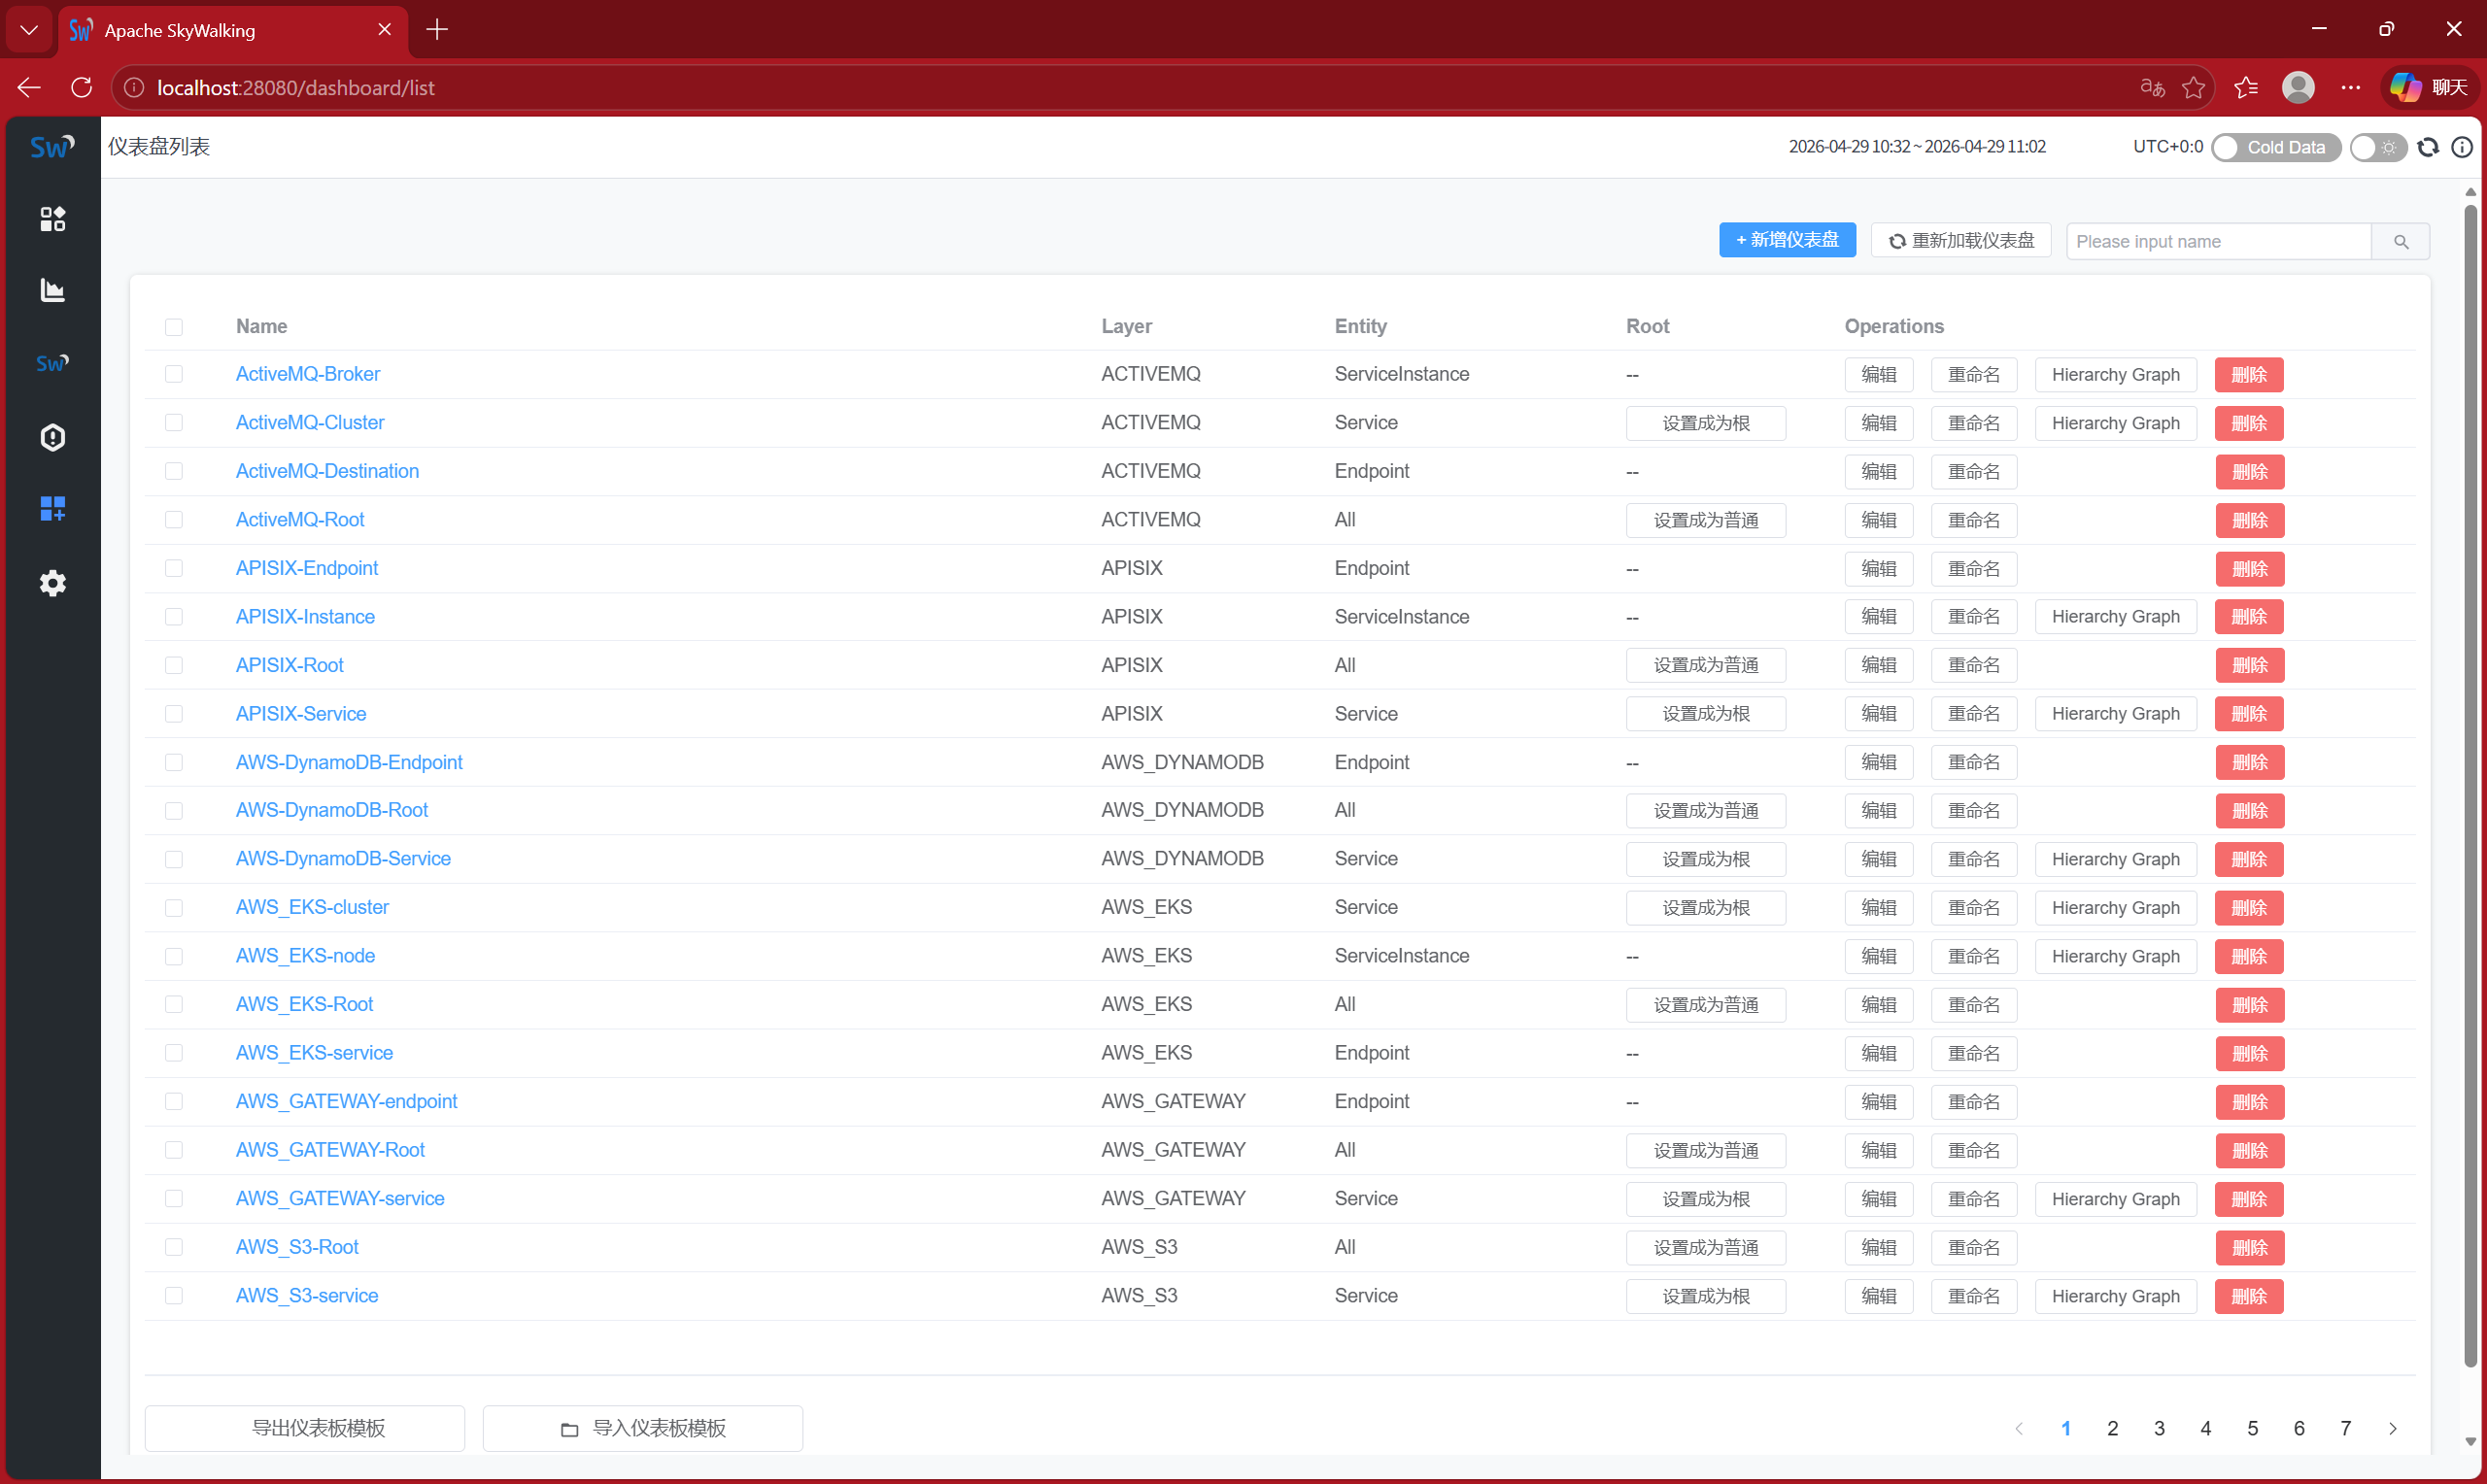Screen dimensions: 2487x1484
Task: Click 设置成为普通 for APISIX-Root
Action: 1706,666
